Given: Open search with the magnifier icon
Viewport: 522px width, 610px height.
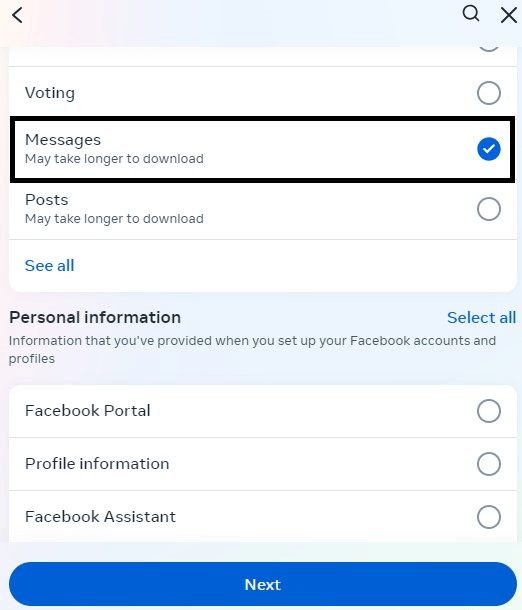Looking at the screenshot, I should click(x=471, y=14).
